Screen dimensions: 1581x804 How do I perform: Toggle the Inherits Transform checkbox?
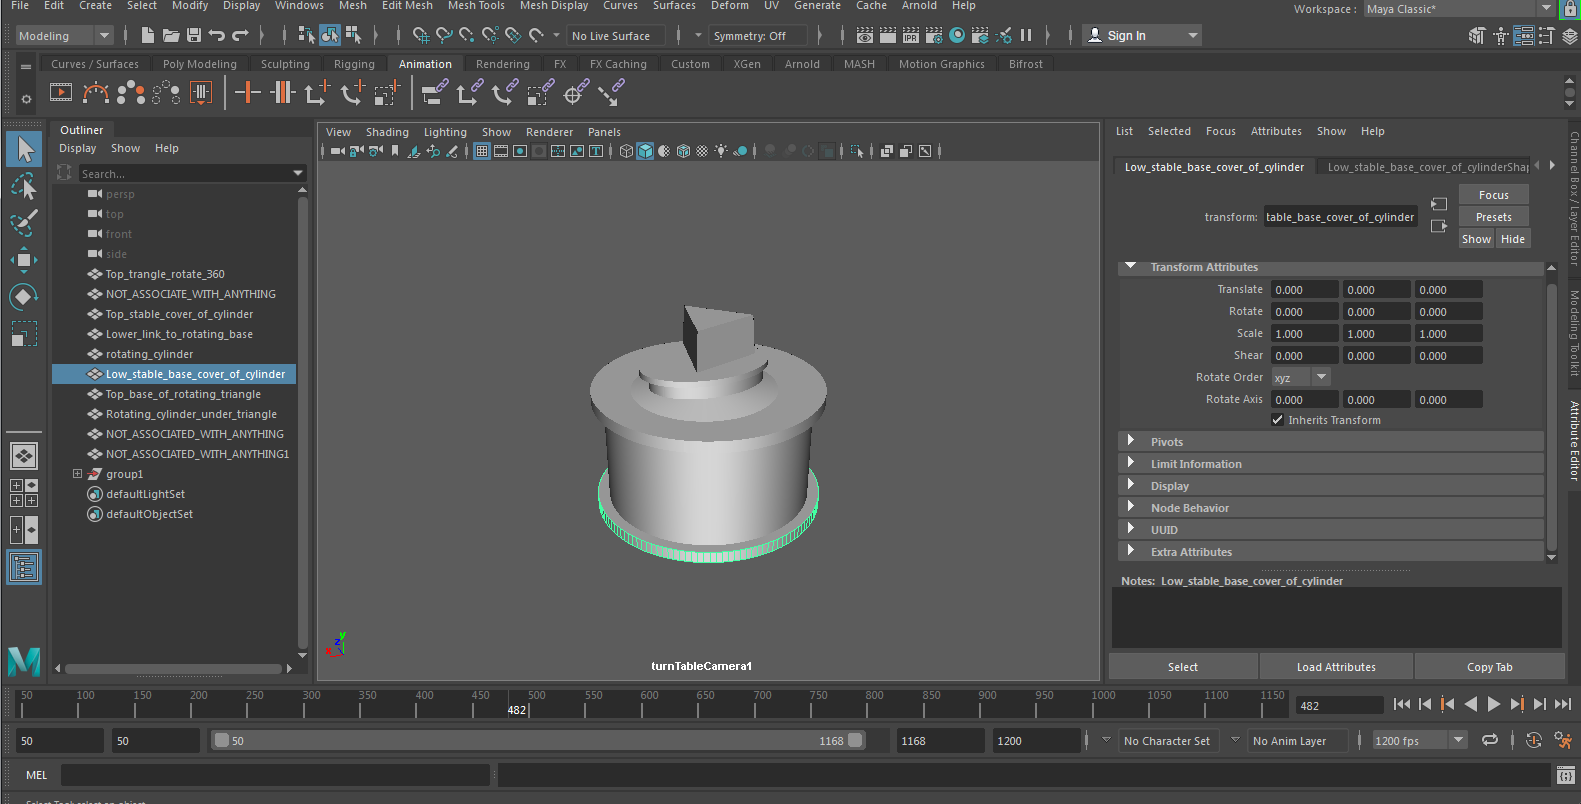[x=1277, y=420]
